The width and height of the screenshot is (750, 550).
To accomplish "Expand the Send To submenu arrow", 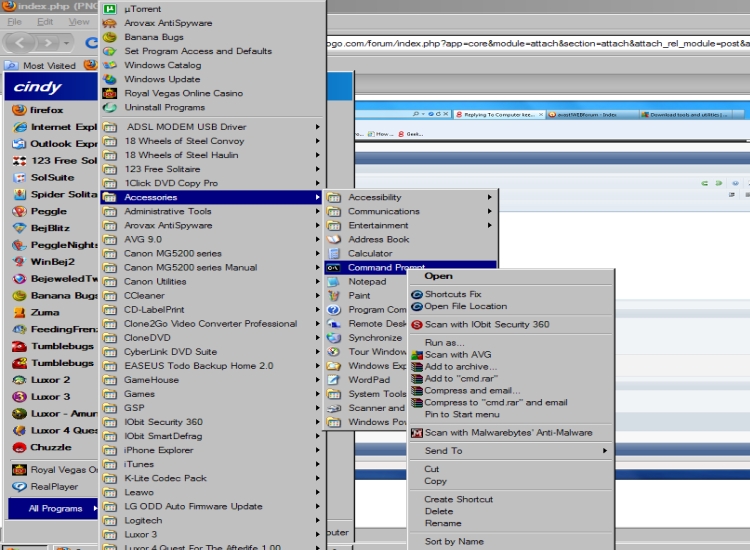I will (x=605, y=451).
